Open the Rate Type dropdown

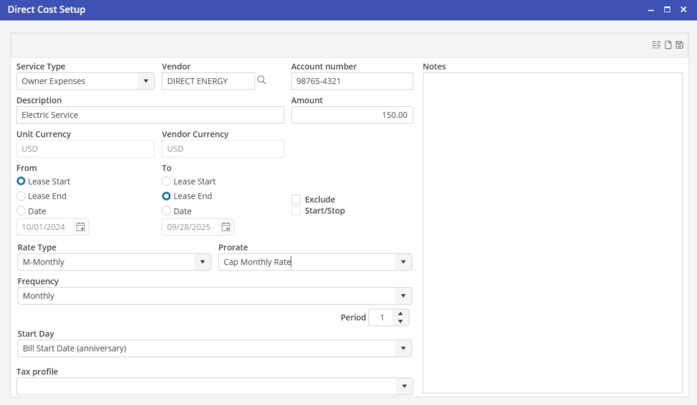click(202, 262)
